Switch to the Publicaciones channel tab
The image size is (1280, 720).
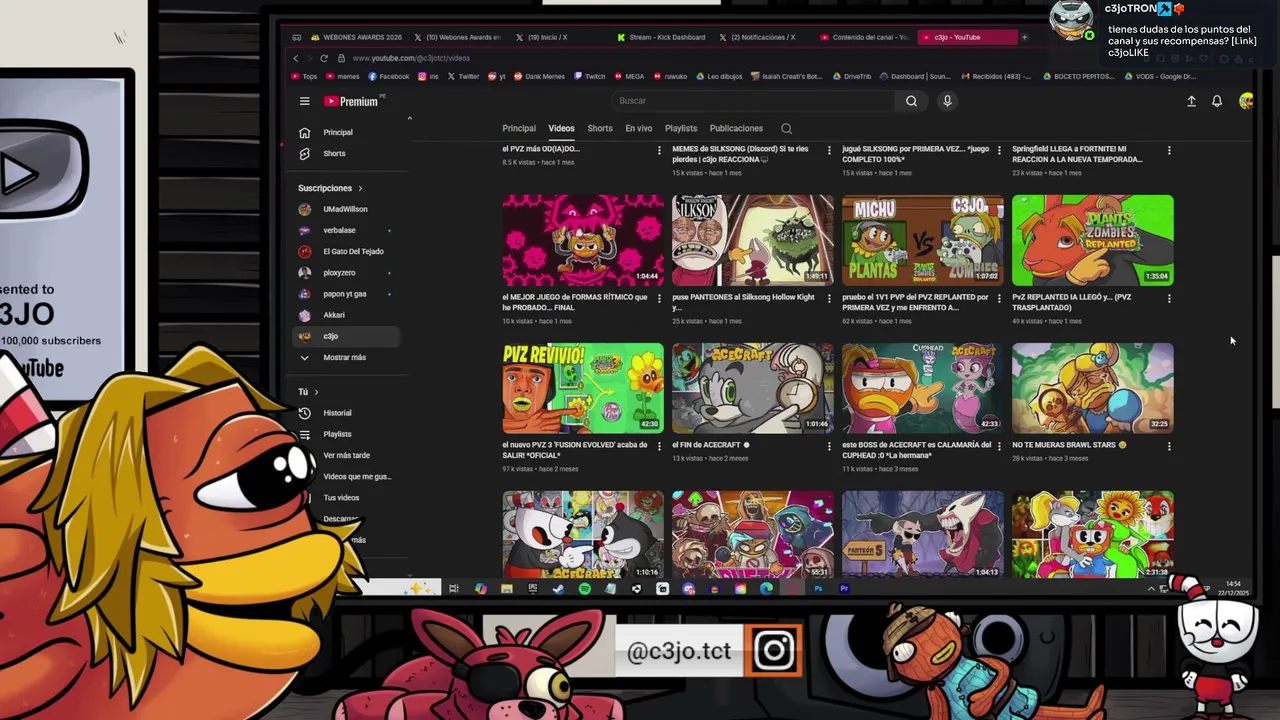click(x=736, y=128)
